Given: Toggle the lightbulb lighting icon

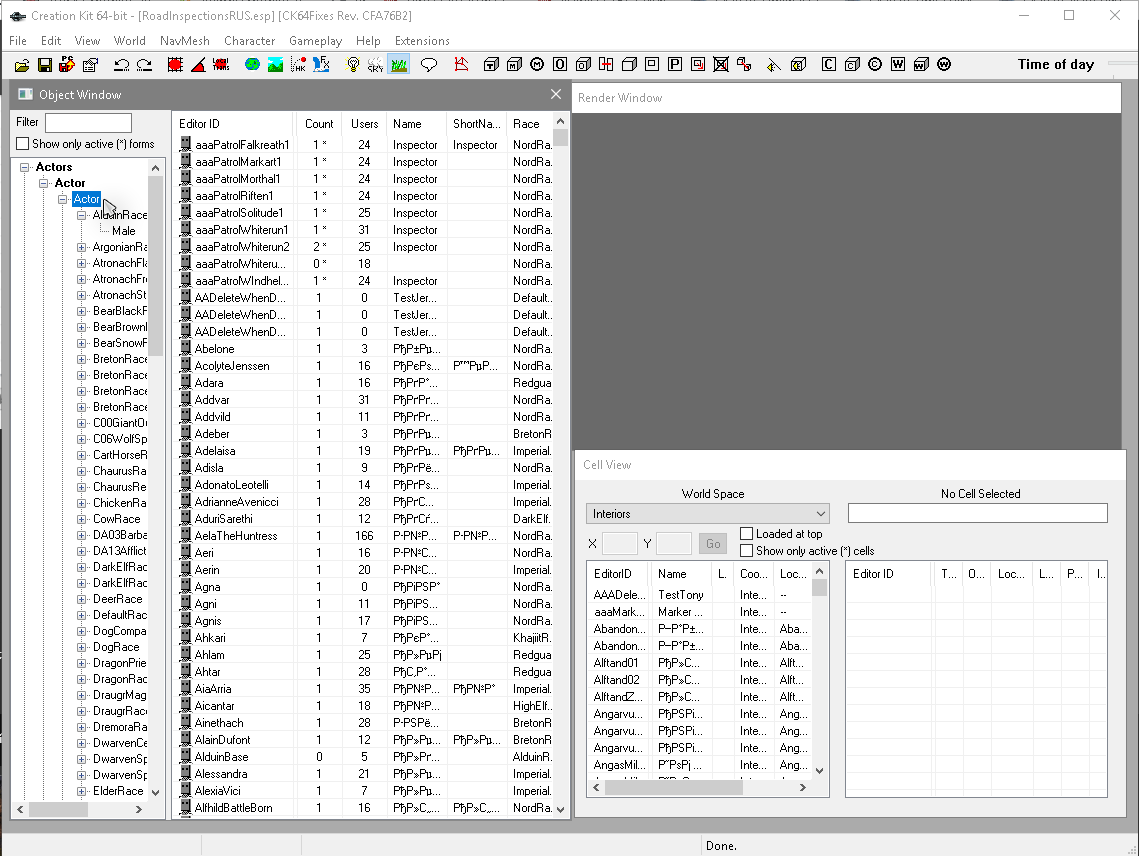Looking at the screenshot, I should (x=352, y=65).
